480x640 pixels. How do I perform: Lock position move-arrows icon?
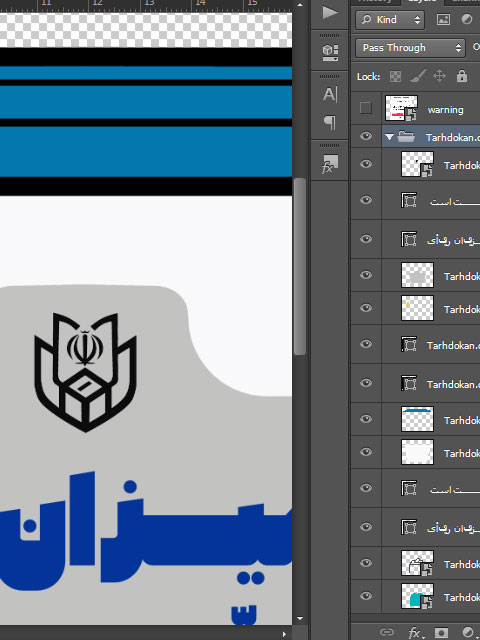[x=439, y=76]
